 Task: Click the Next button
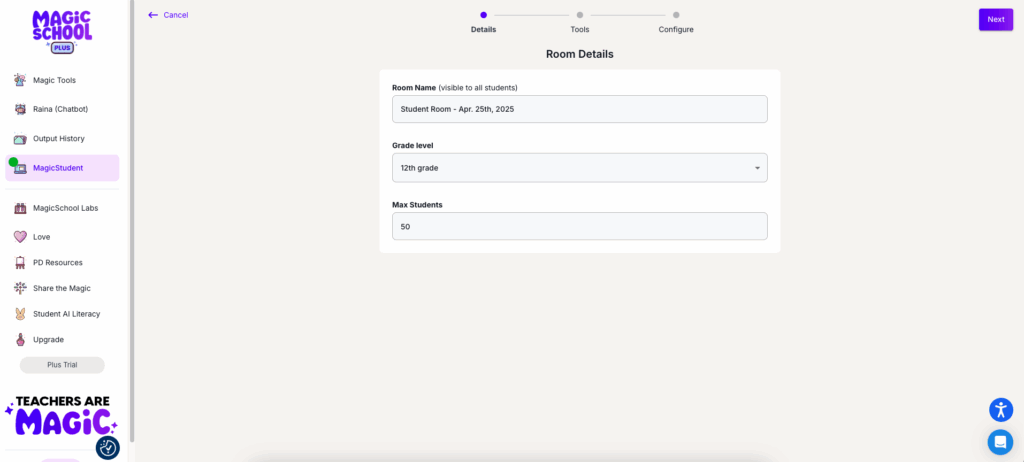coord(995,20)
